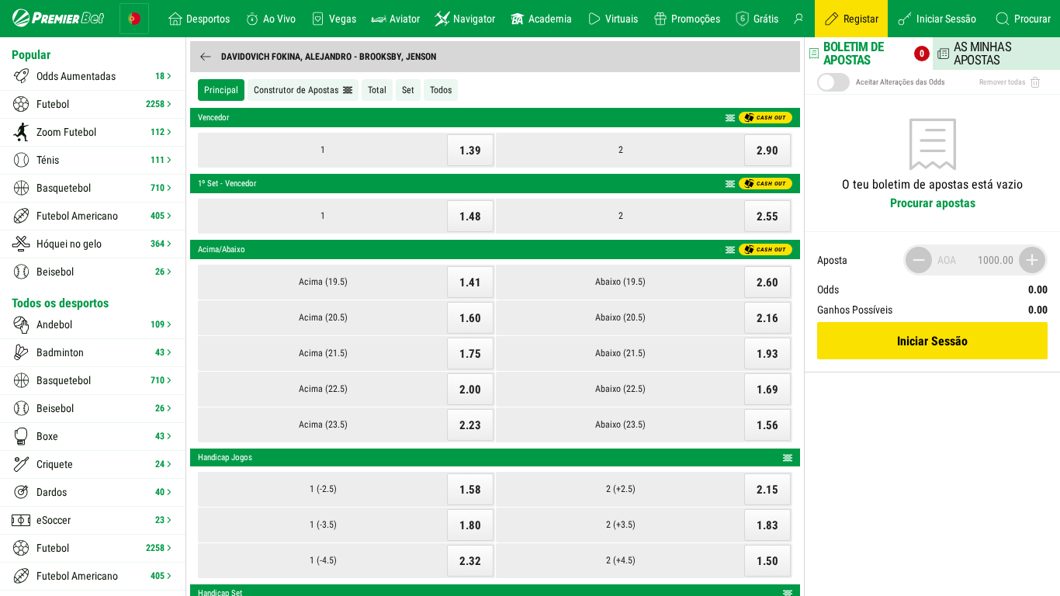The width and height of the screenshot is (1060, 596).
Task: Open the Promoções page
Action: pyautogui.click(x=687, y=19)
